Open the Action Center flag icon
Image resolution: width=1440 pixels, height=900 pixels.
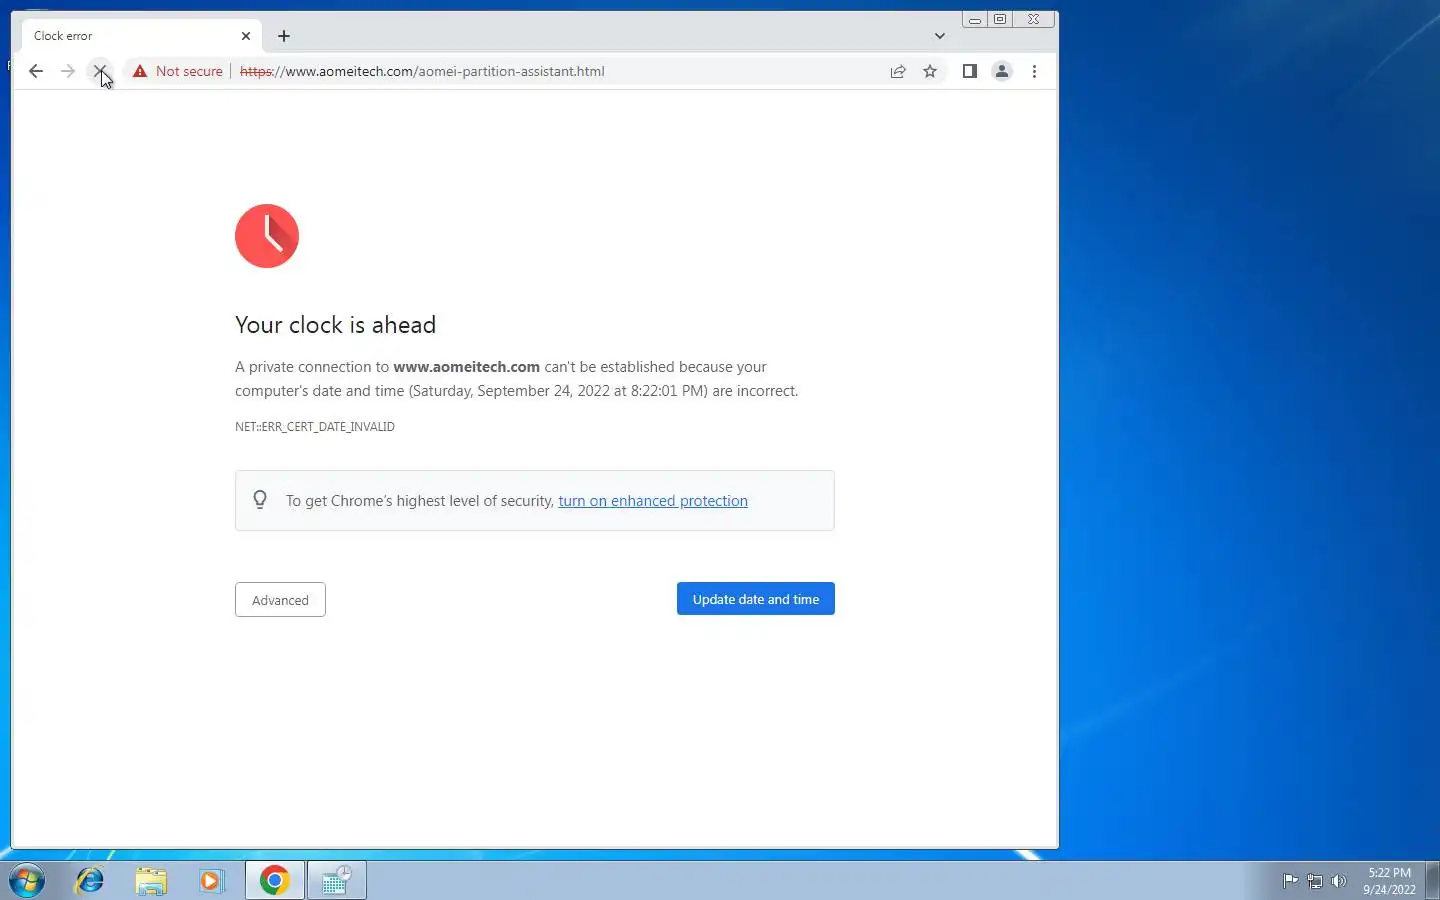pos(1290,881)
